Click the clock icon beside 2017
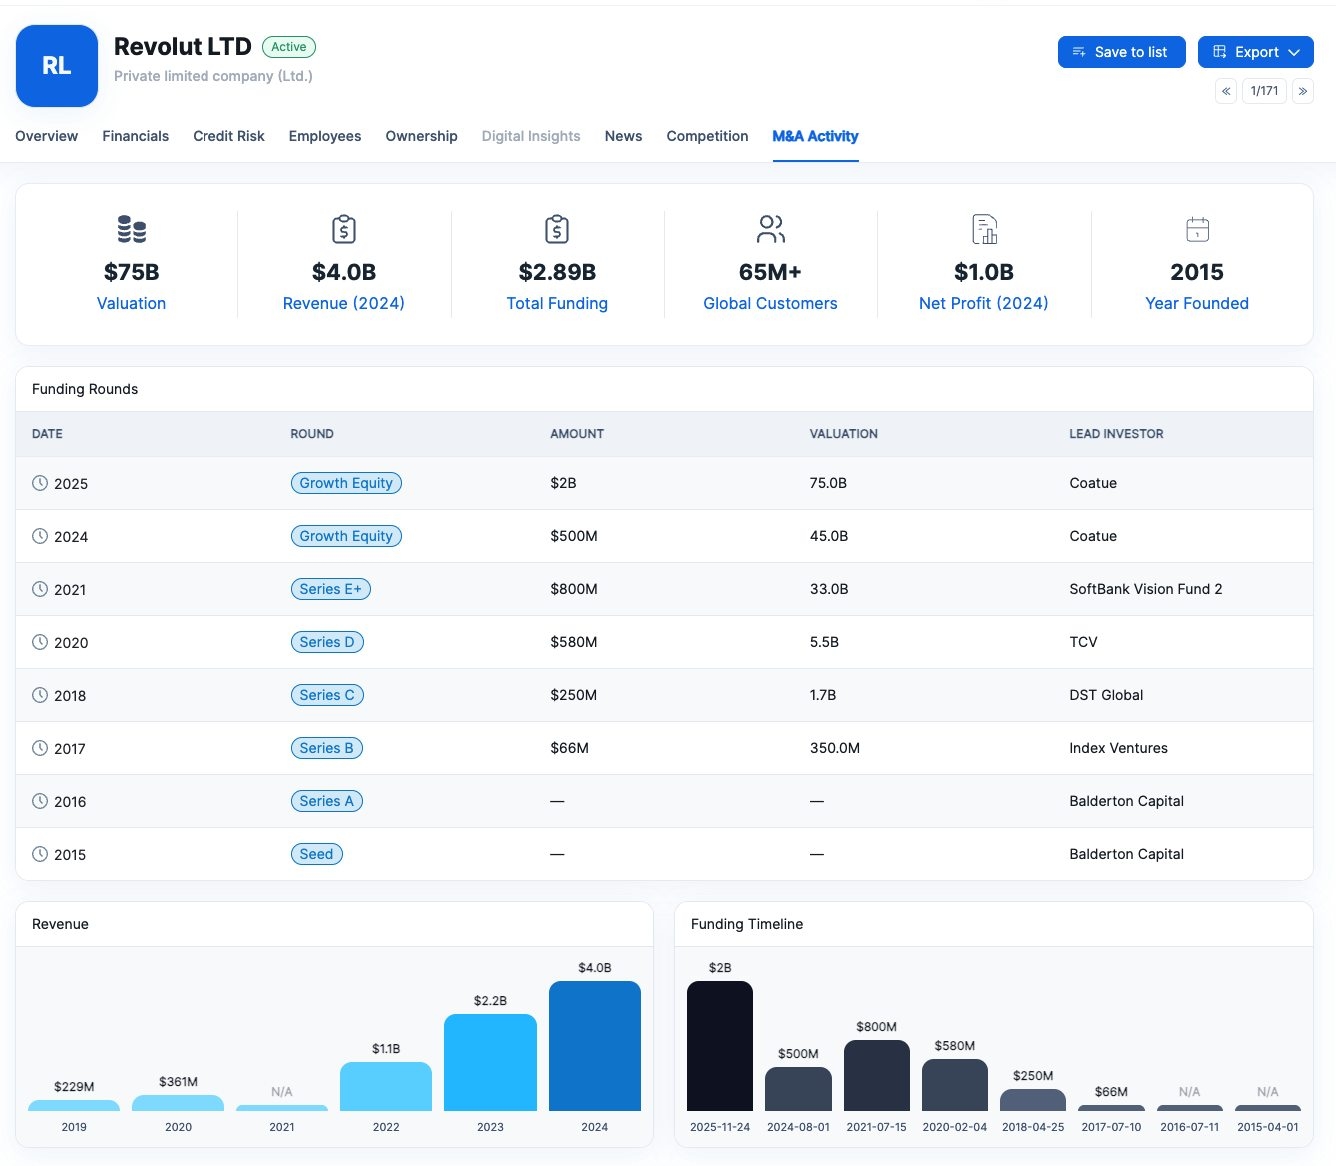1336x1166 pixels. coord(40,748)
